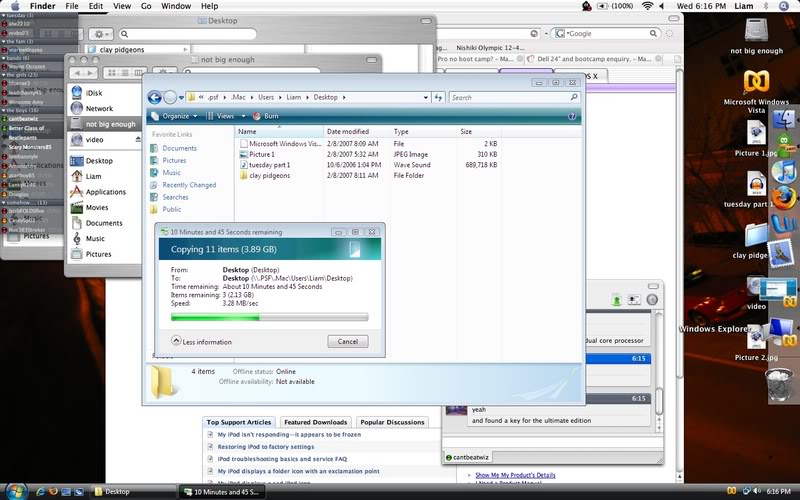The height and width of the screenshot is (500, 800).
Task: Open the Searches favorite link
Action: [x=176, y=197]
